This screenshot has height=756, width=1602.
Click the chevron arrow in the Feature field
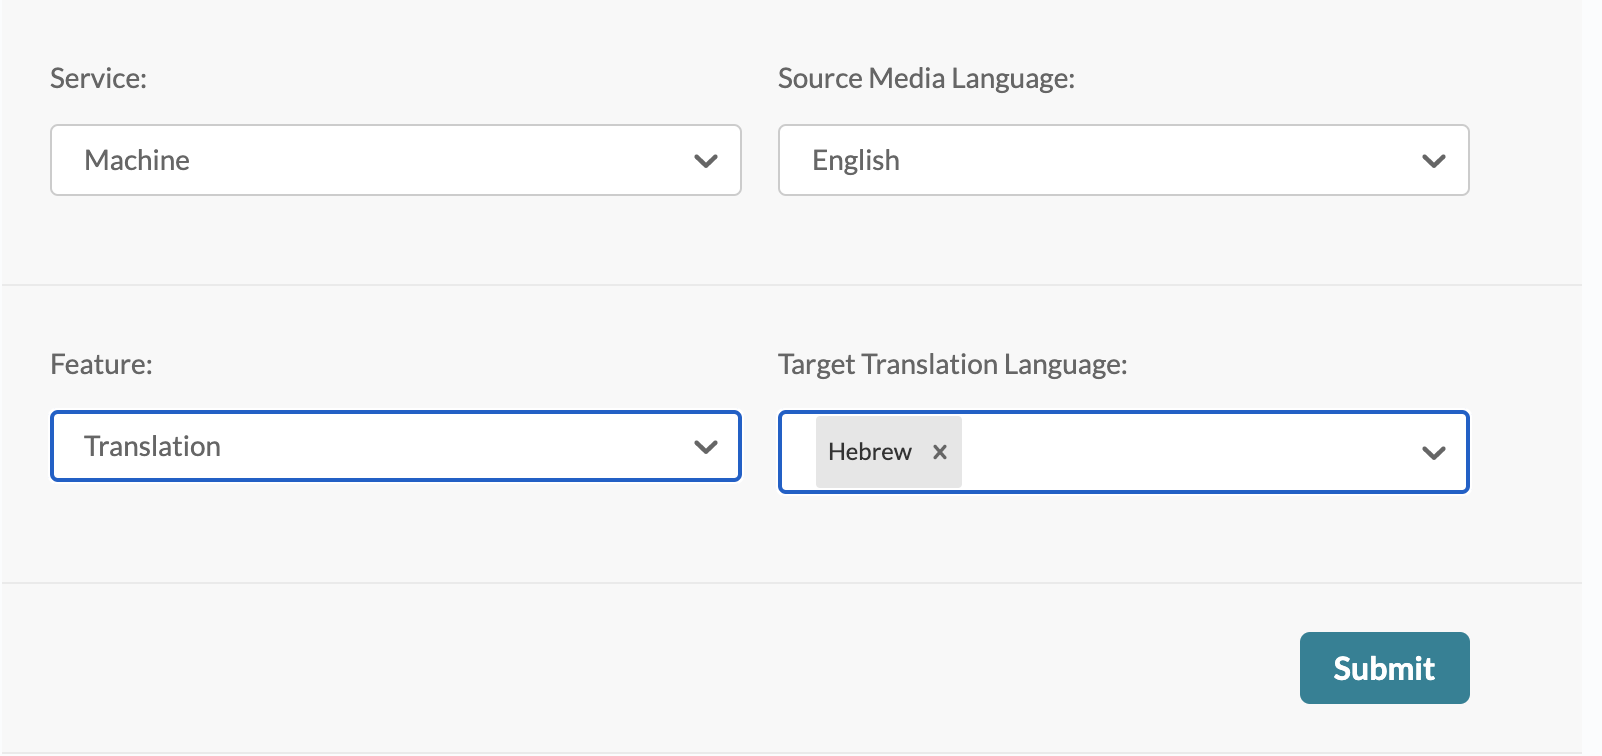[706, 447]
